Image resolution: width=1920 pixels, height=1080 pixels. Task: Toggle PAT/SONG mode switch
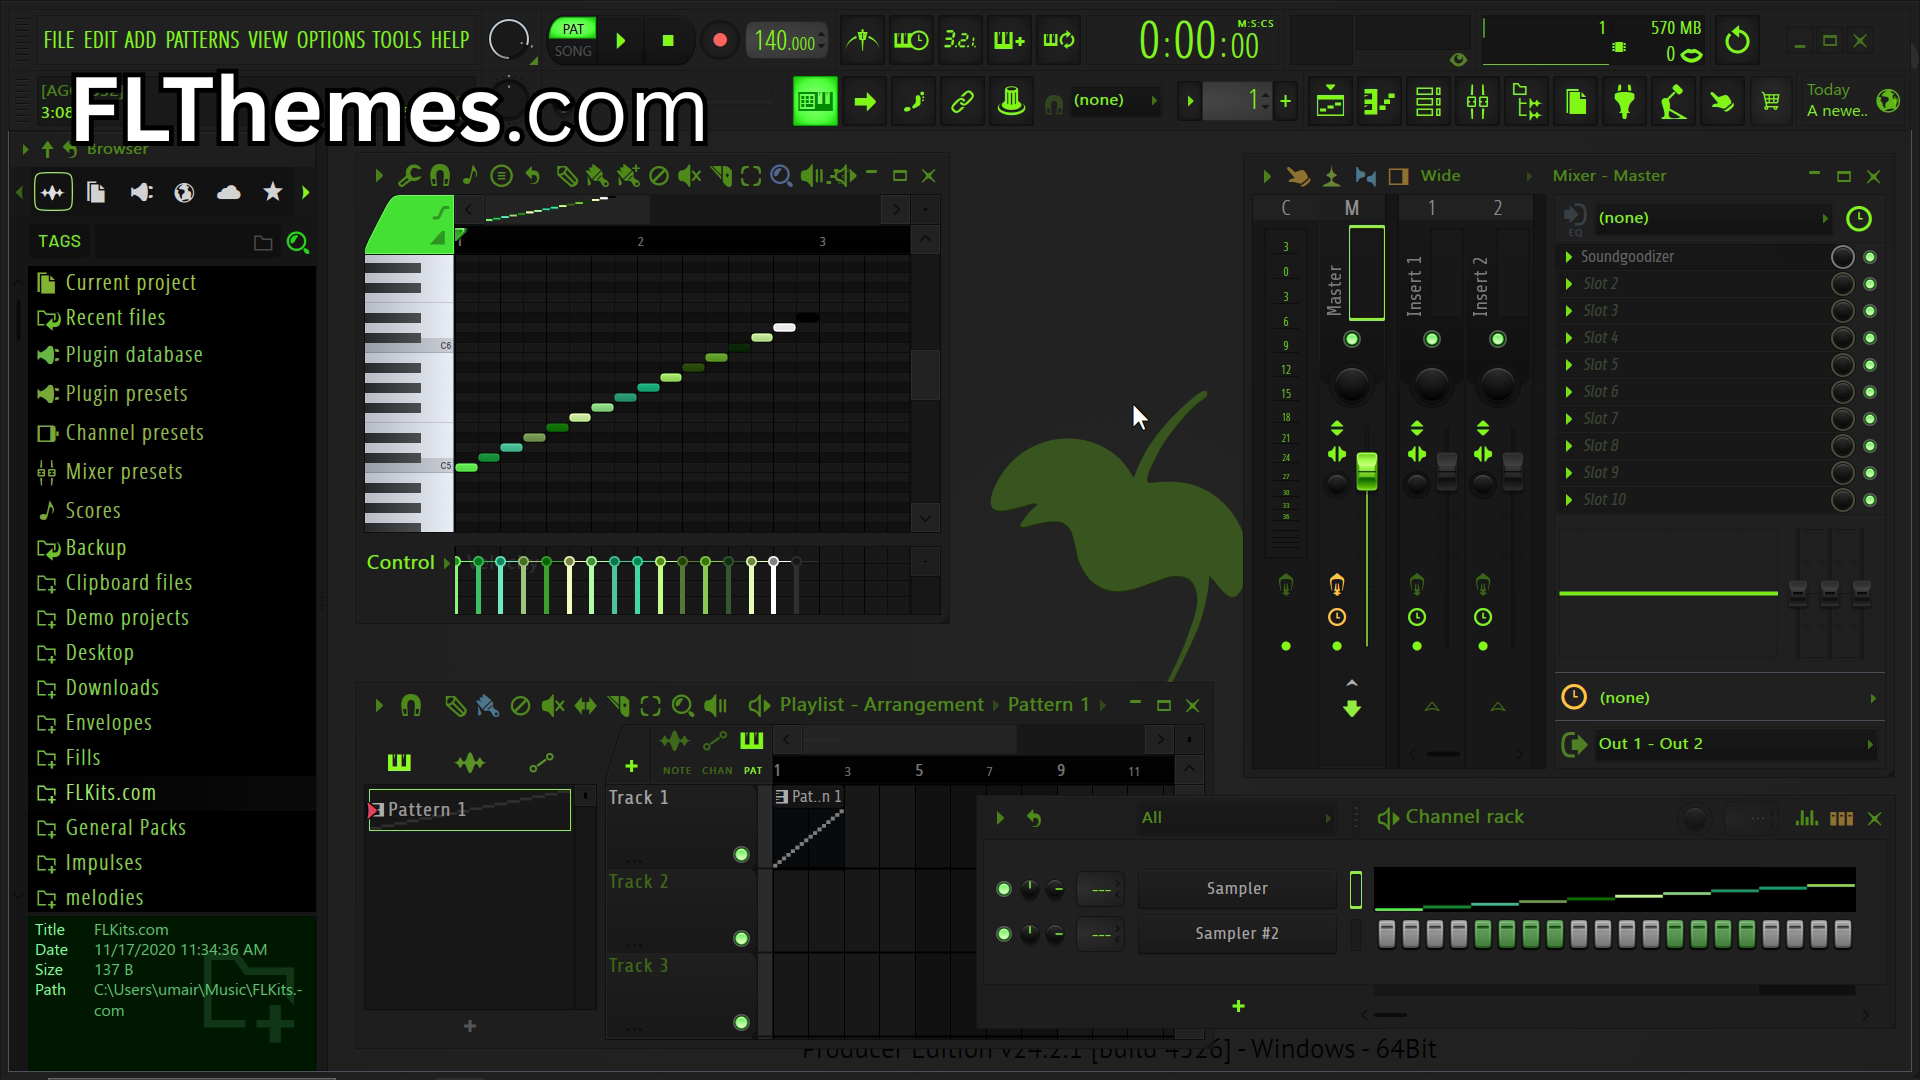(x=573, y=40)
